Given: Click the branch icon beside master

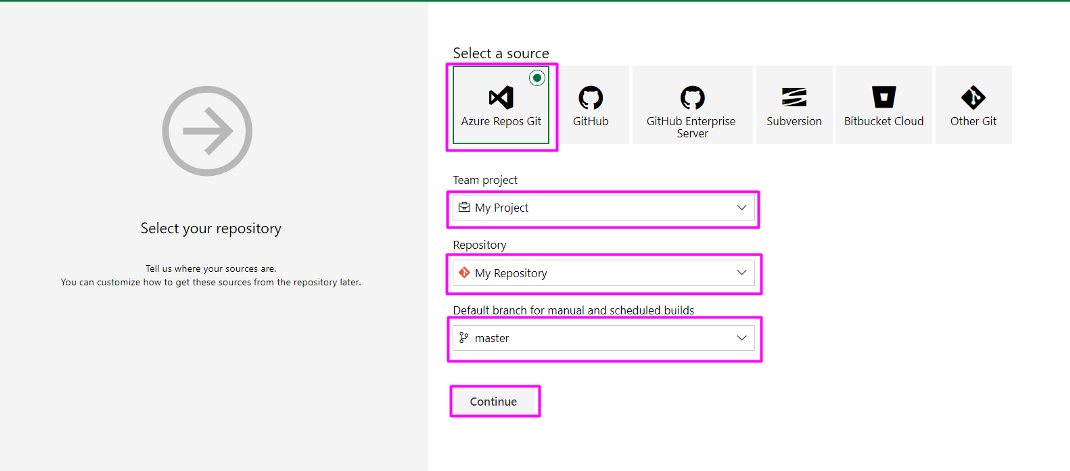Looking at the screenshot, I should (x=464, y=338).
